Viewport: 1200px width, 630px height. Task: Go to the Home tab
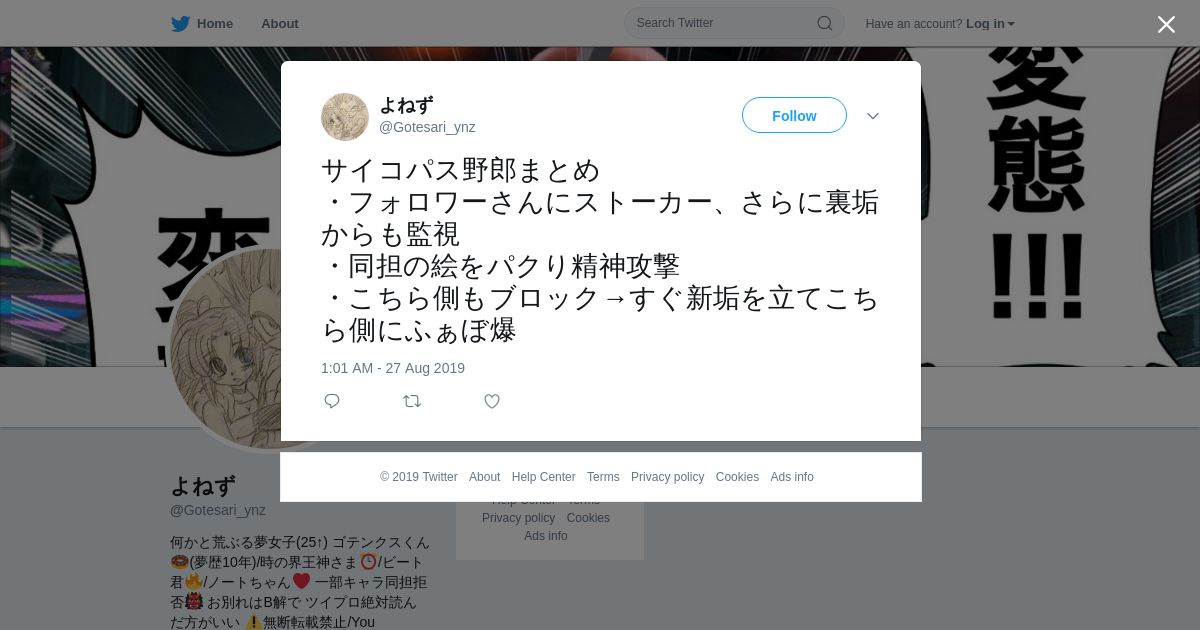tap(215, 24)
